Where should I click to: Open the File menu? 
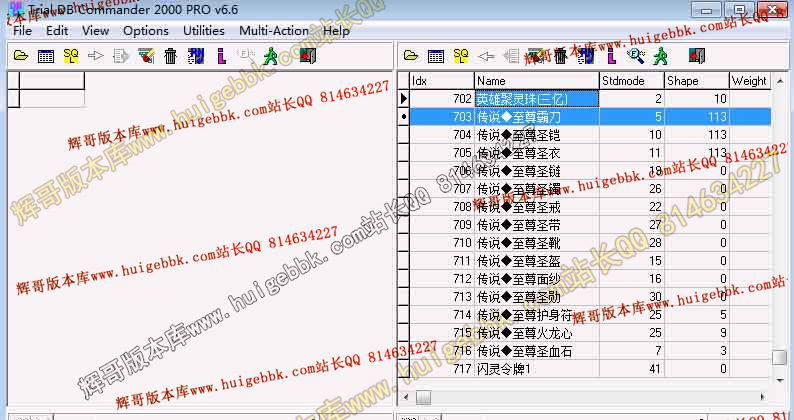(x=22, y=31)
